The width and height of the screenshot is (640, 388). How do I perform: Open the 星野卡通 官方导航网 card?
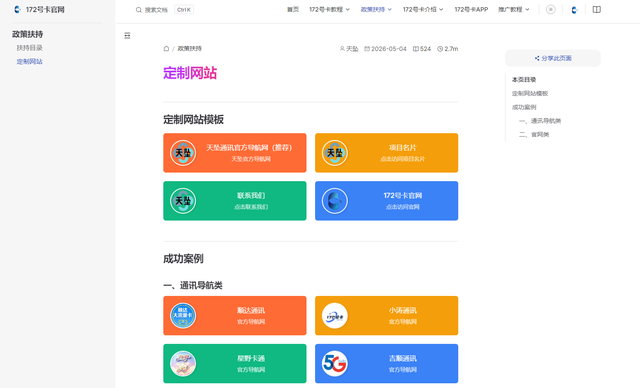235,364
